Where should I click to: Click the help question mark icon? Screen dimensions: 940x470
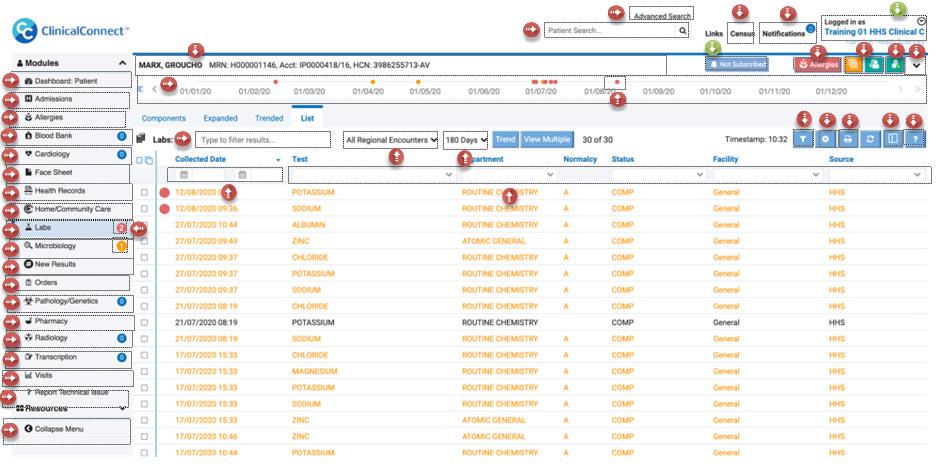tap(915, 139)
